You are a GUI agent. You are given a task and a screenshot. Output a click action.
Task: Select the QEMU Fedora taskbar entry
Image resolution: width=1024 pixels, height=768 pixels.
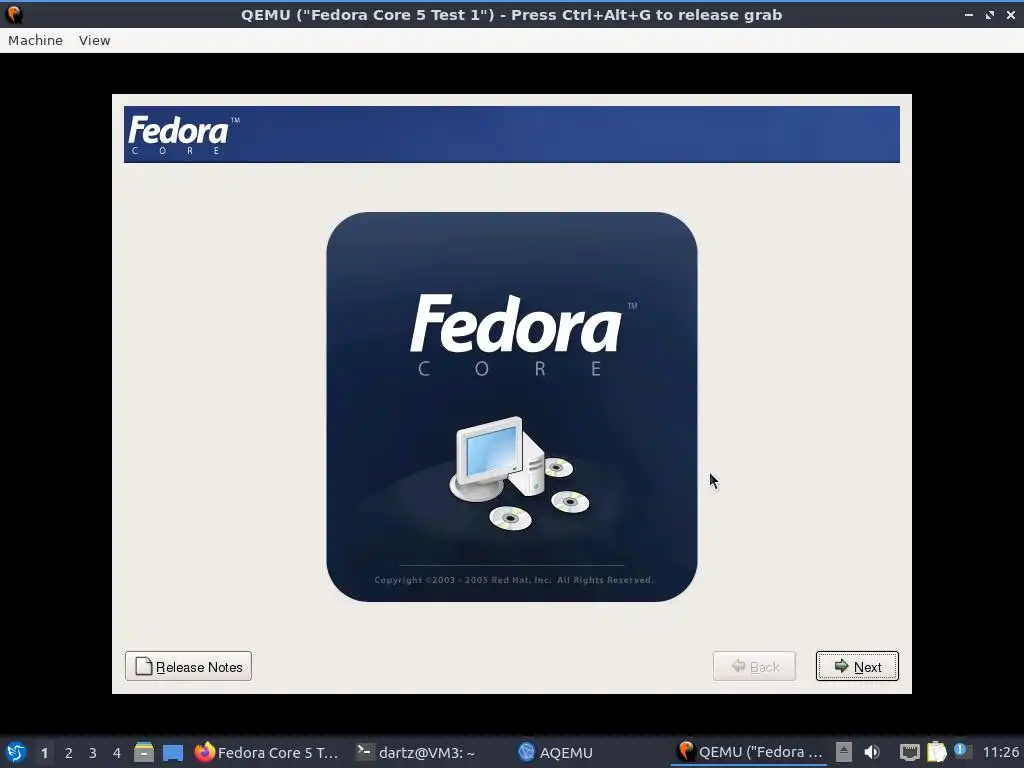click(x=750, y=752)
